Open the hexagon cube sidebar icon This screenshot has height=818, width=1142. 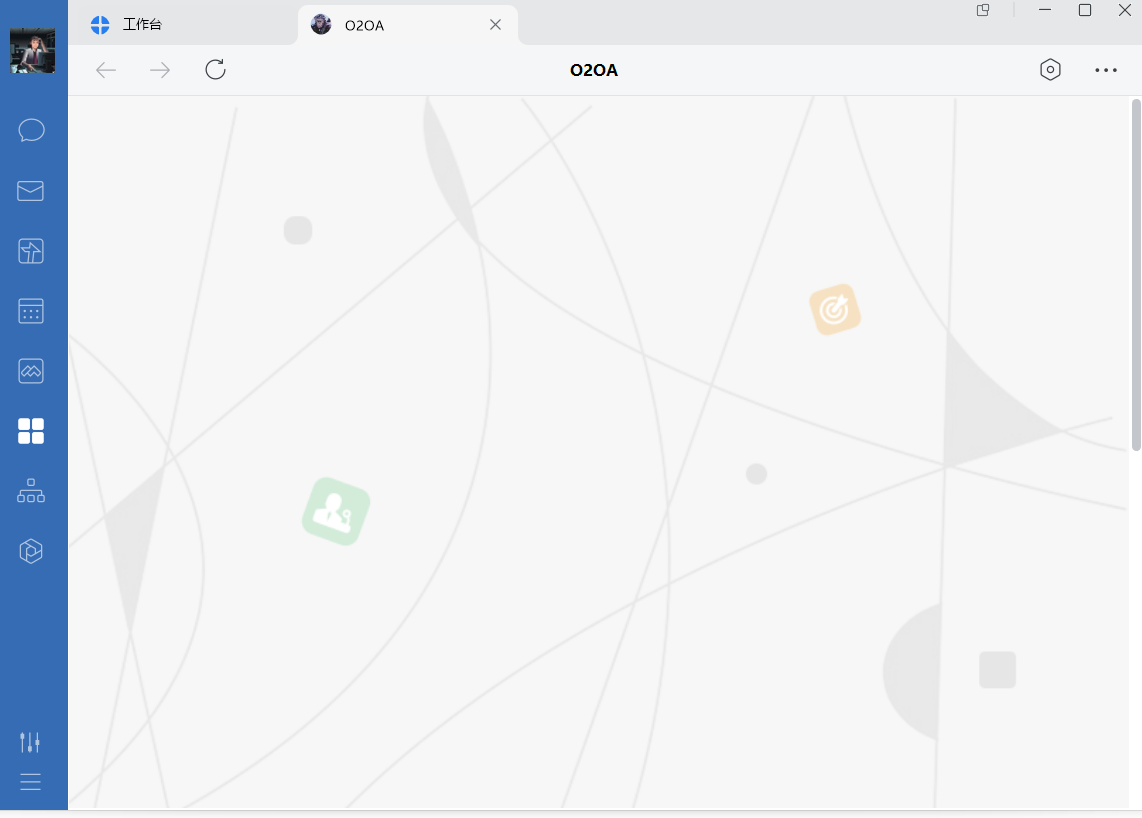[31, 551]
